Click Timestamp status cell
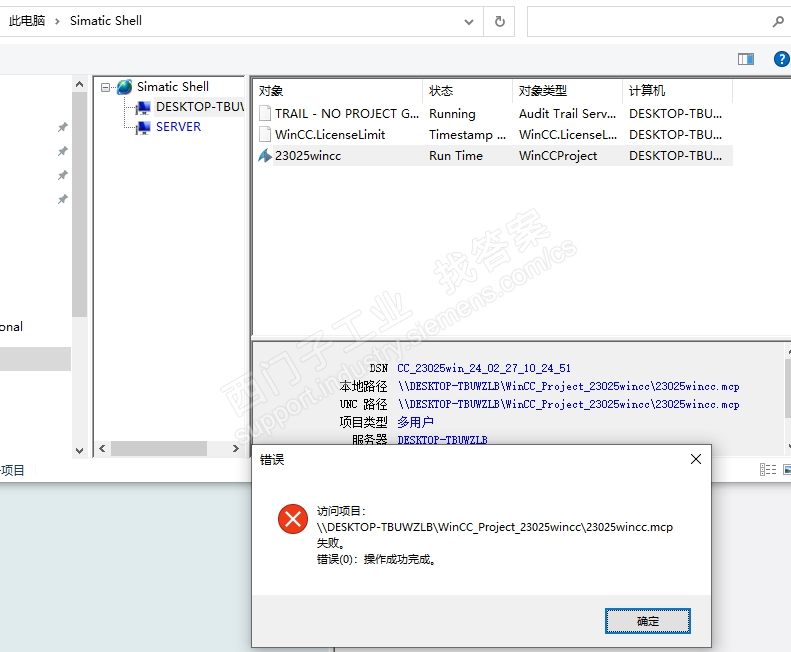Viewport: 791px width, 652px height. pos(467,135)
